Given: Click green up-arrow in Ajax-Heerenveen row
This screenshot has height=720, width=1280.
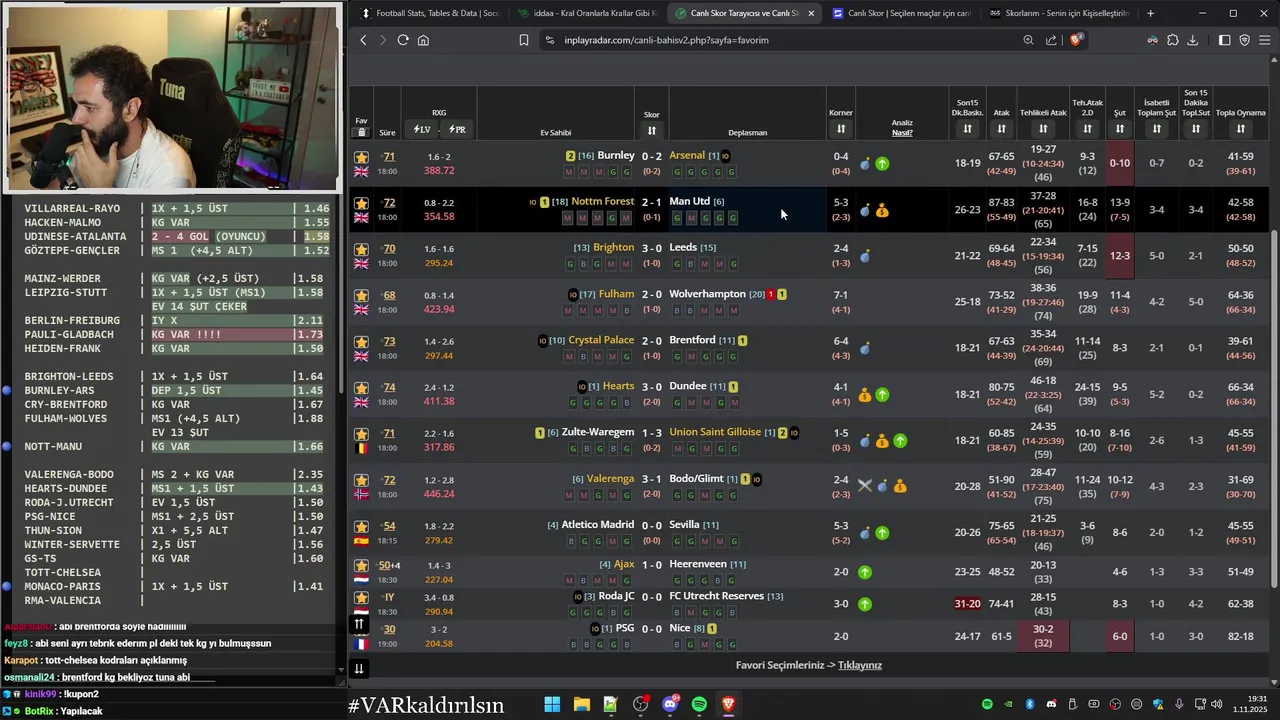Looking at the screenshot, I should coord(865,572).
